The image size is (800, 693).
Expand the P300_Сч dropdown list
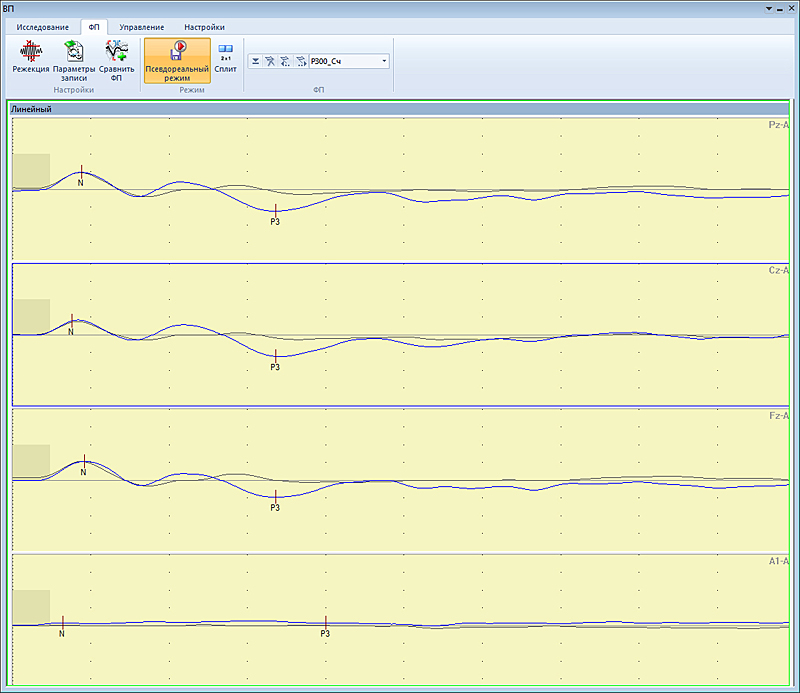point(384,61)
